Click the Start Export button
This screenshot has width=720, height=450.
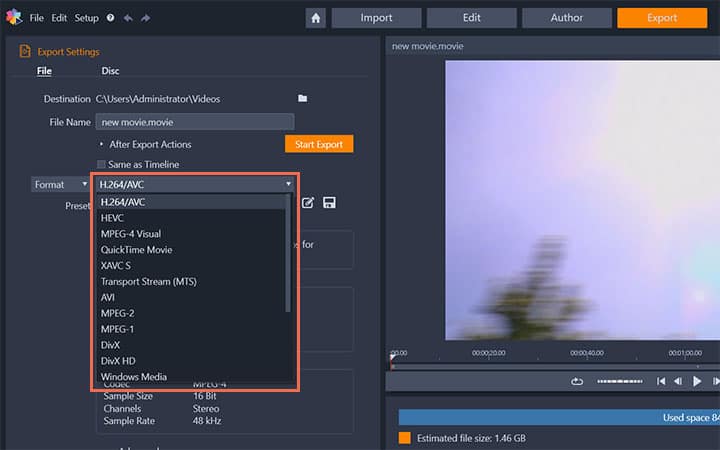[x=319, y=144]
